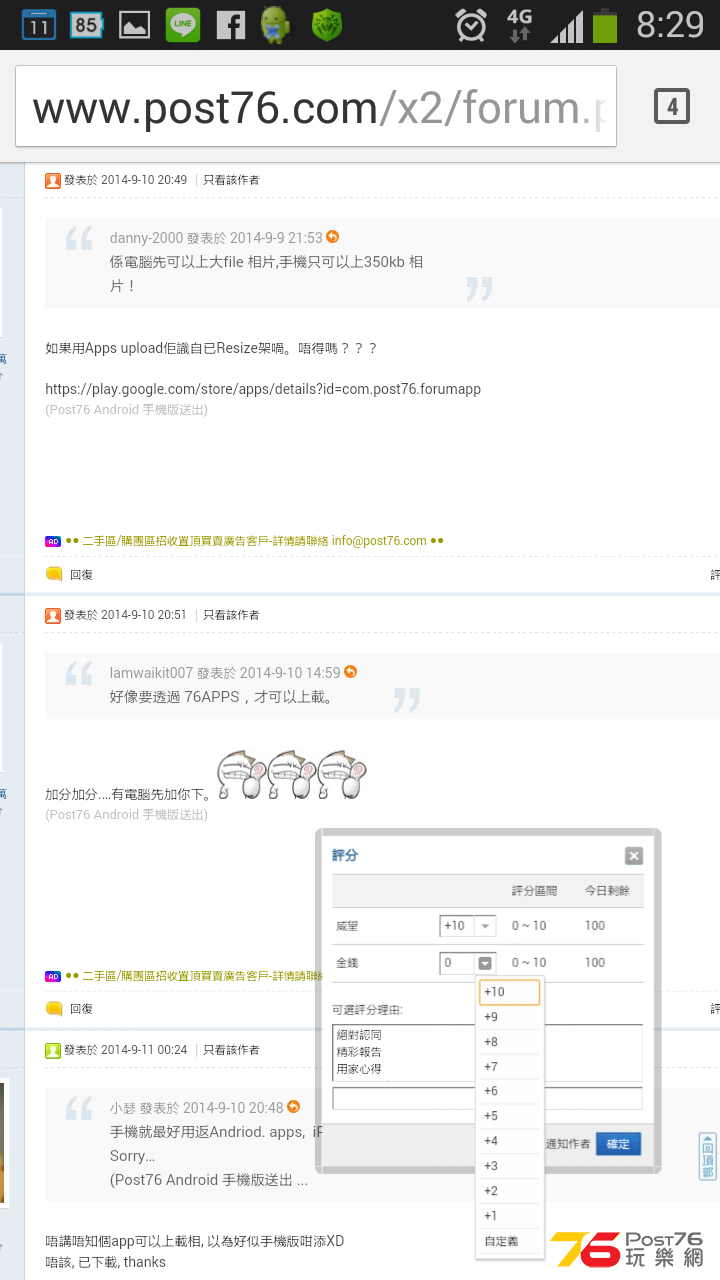Image resolution: width=720 pixels, height=1280 pixels.
Task: Jump to lamwaikit007's quoted post via the orange arrow
Action: pyautogui.click(x=350, y=672)
